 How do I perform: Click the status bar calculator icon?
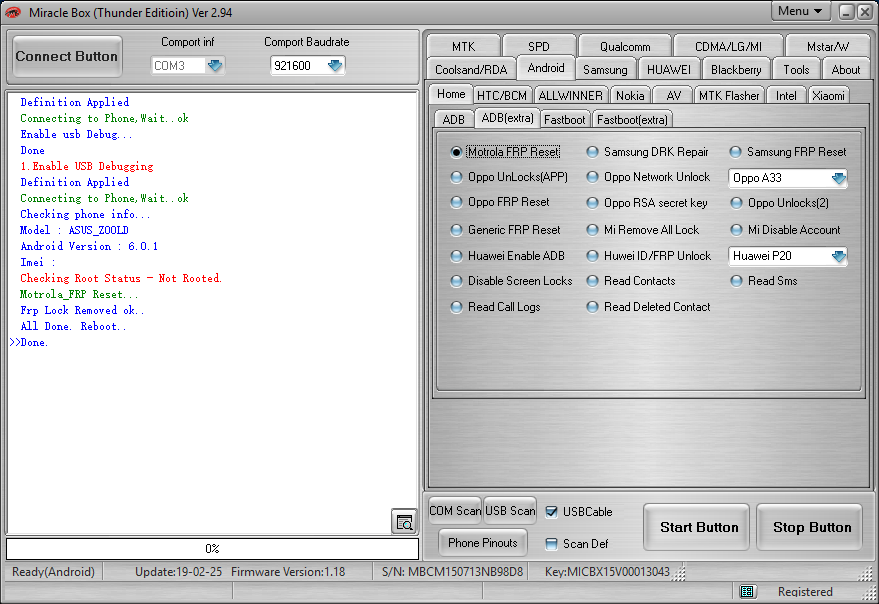[746, 592]
